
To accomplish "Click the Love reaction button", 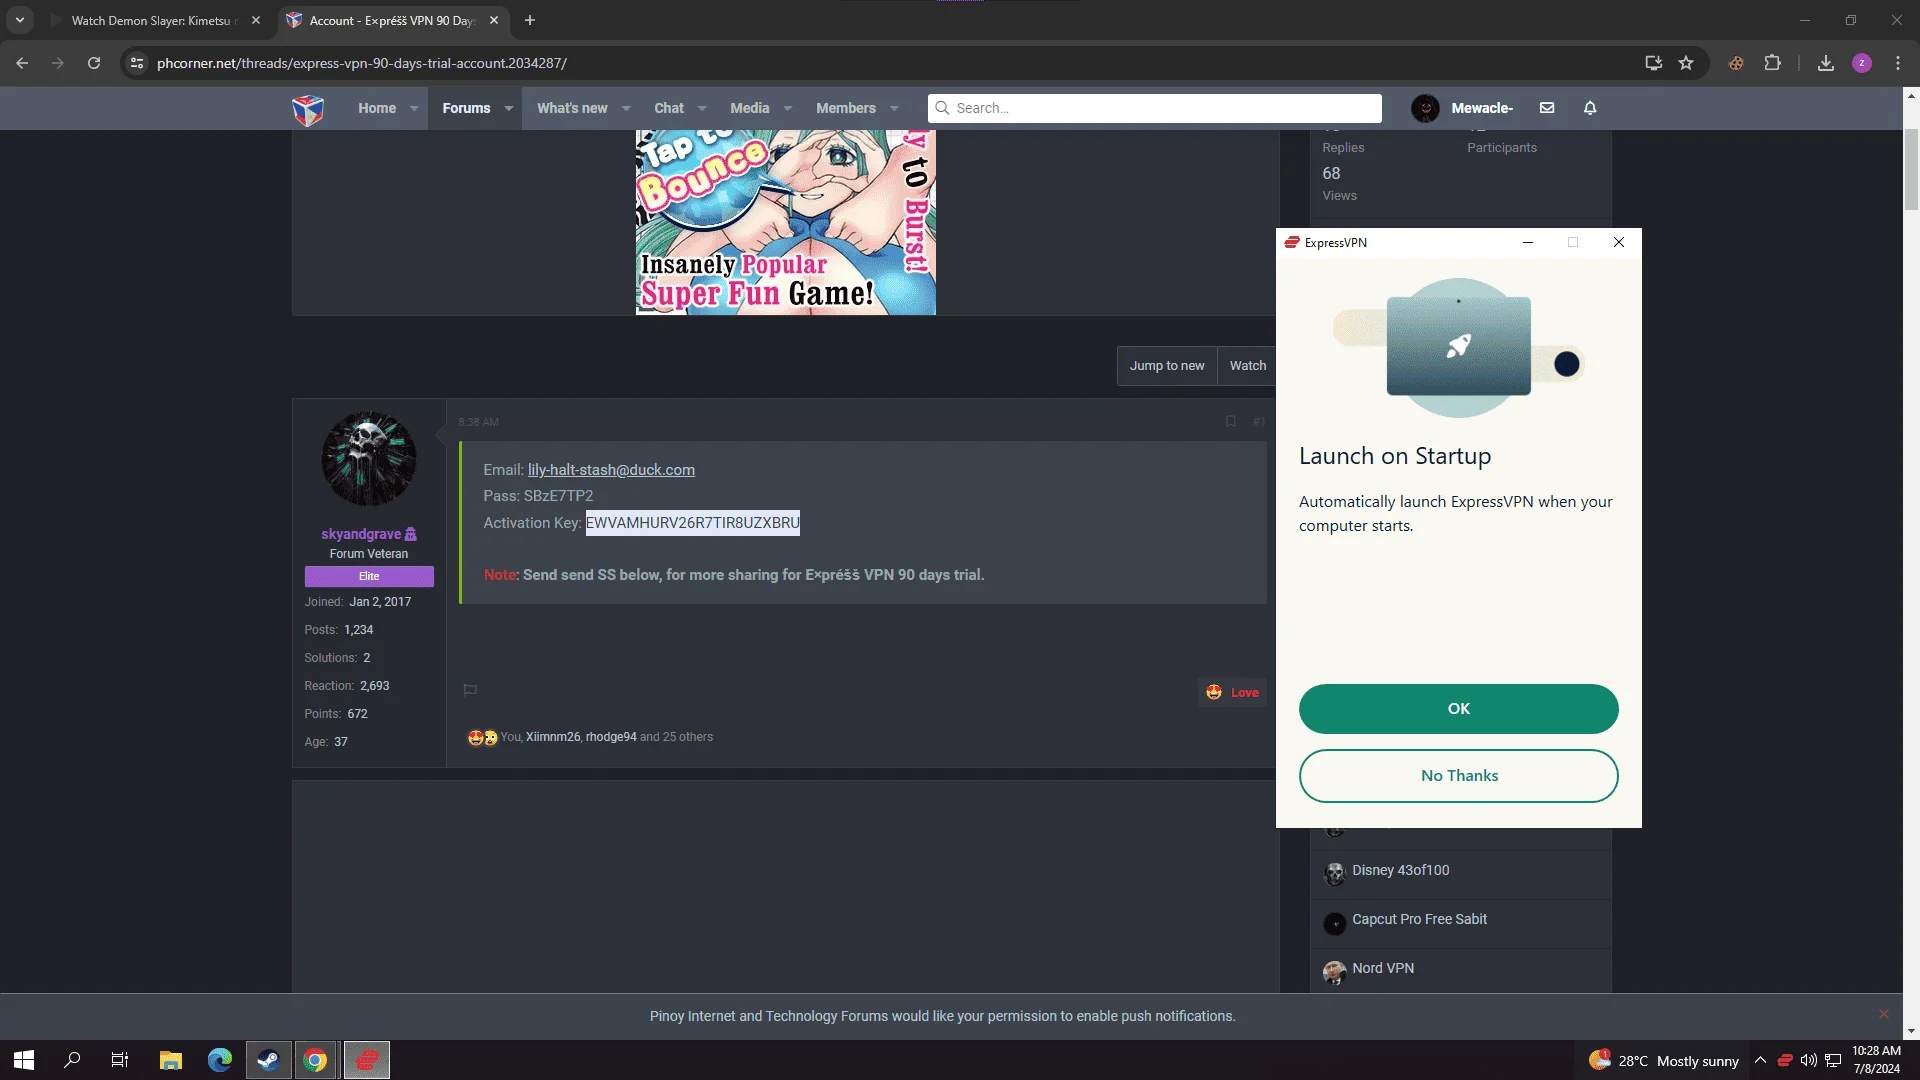I will pos(1233,692).
